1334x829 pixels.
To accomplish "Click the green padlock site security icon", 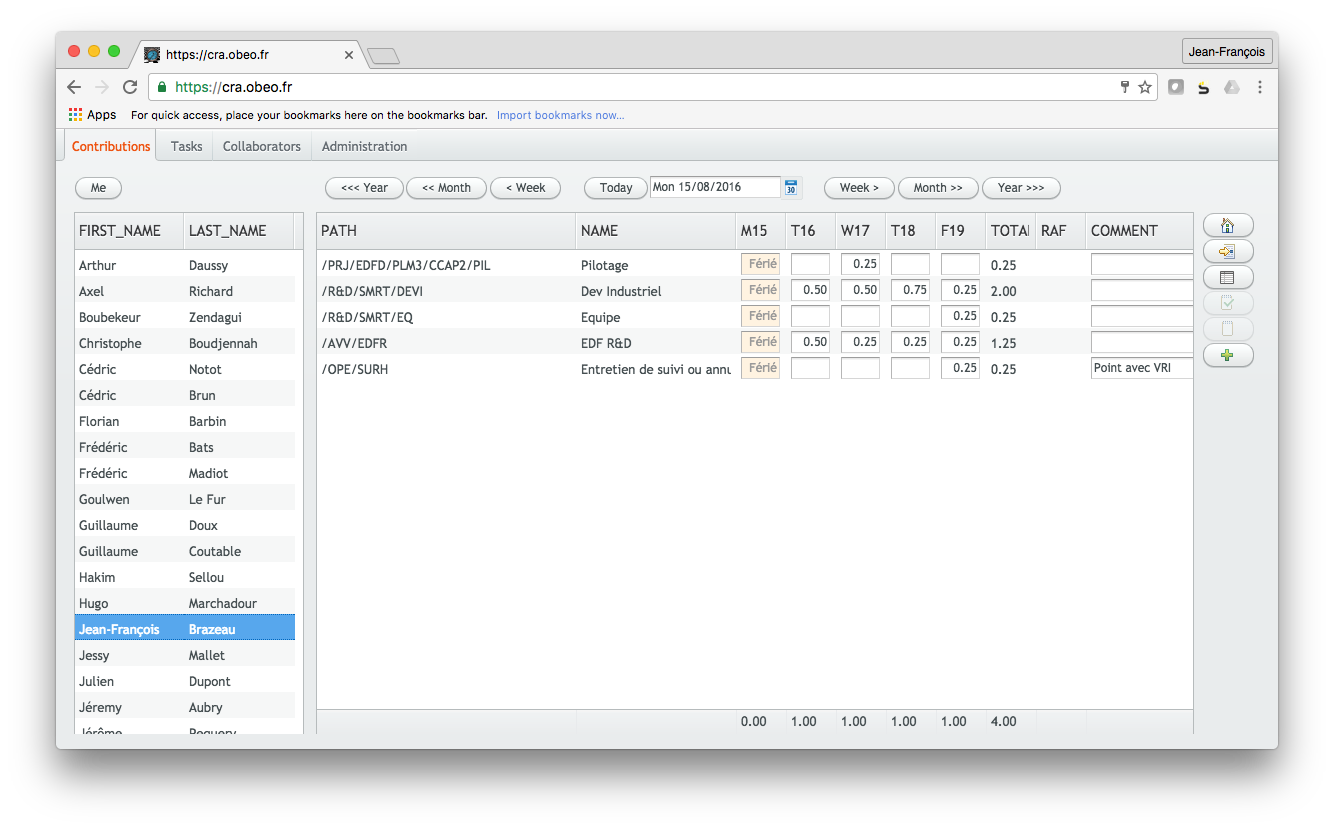I will point(163,87).
